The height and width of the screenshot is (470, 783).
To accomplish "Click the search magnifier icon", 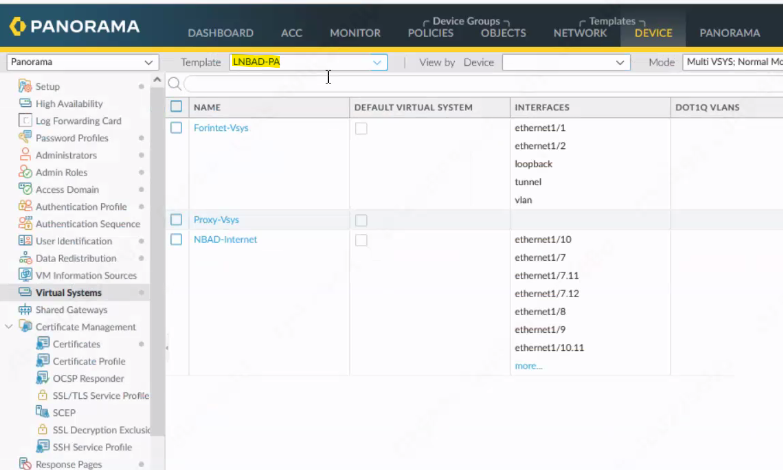I will [x=174, y=84].
